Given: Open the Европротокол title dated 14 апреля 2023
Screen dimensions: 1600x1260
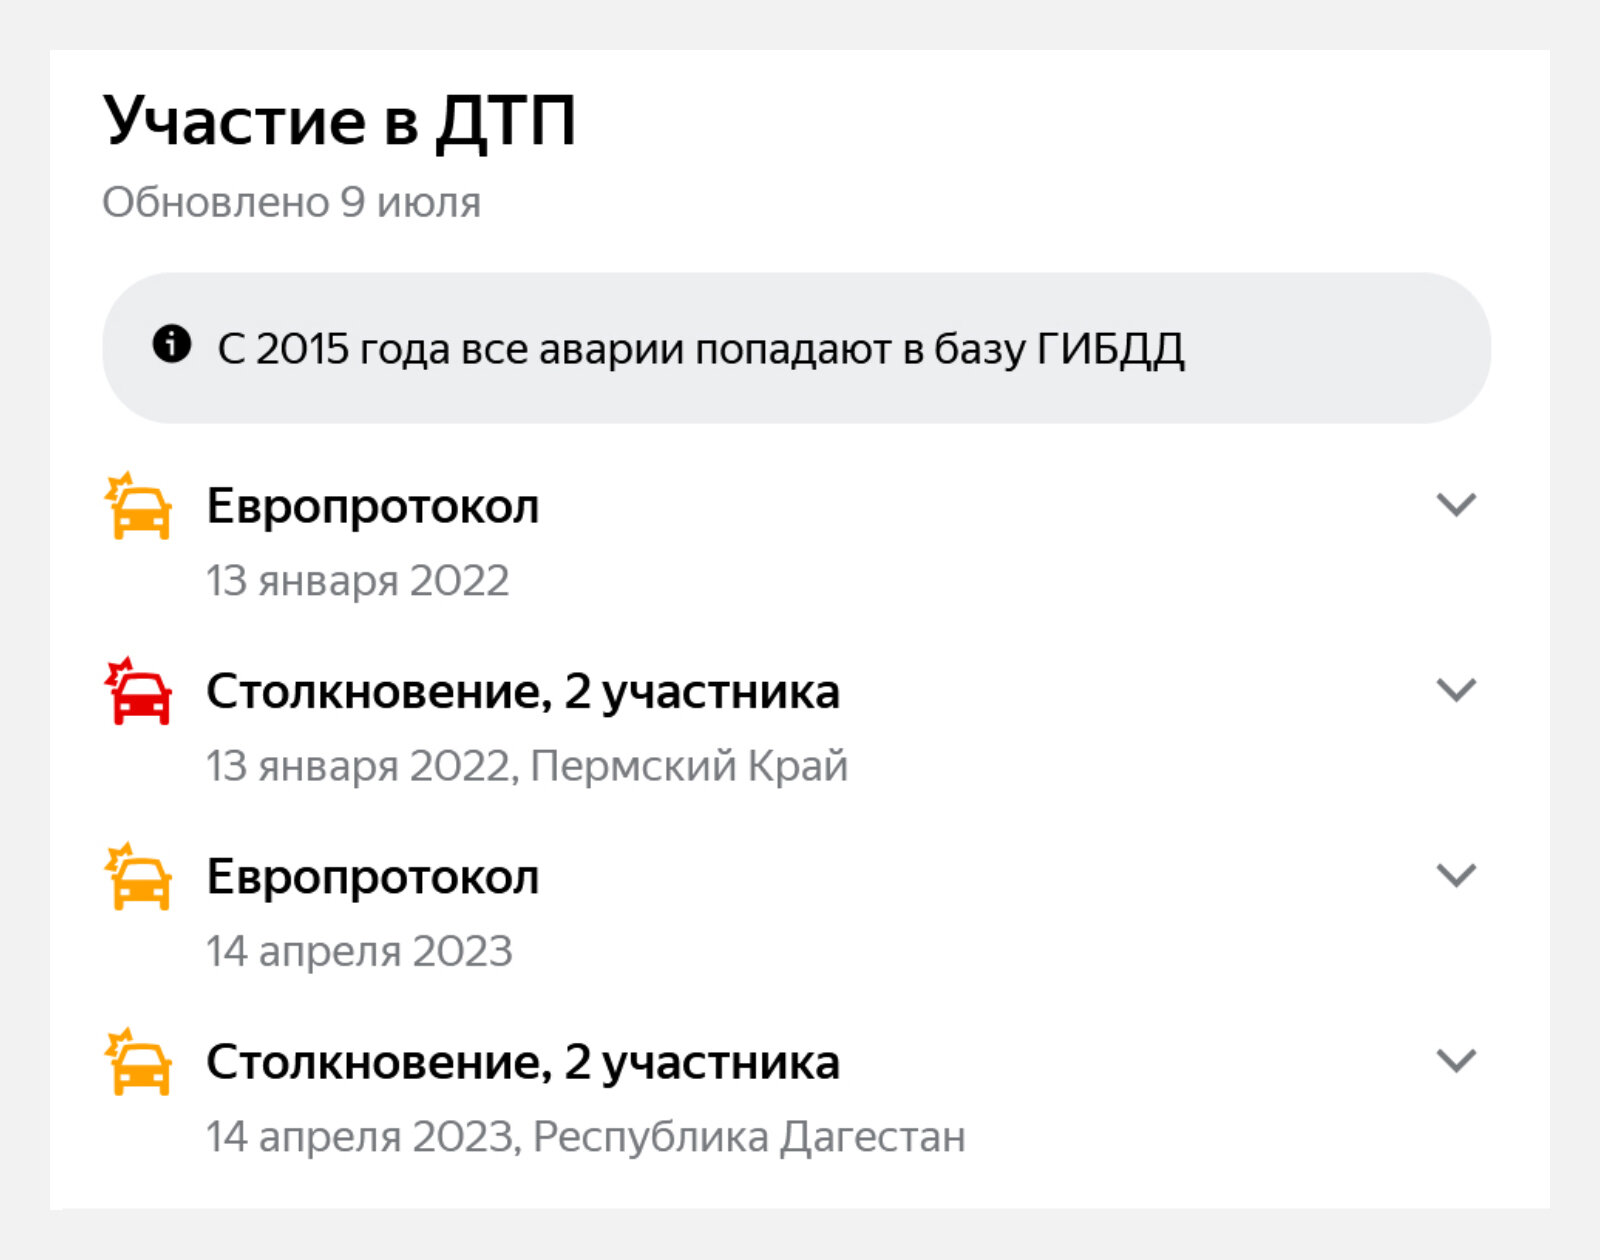Looking at the screenshot, I should [373, 878].
